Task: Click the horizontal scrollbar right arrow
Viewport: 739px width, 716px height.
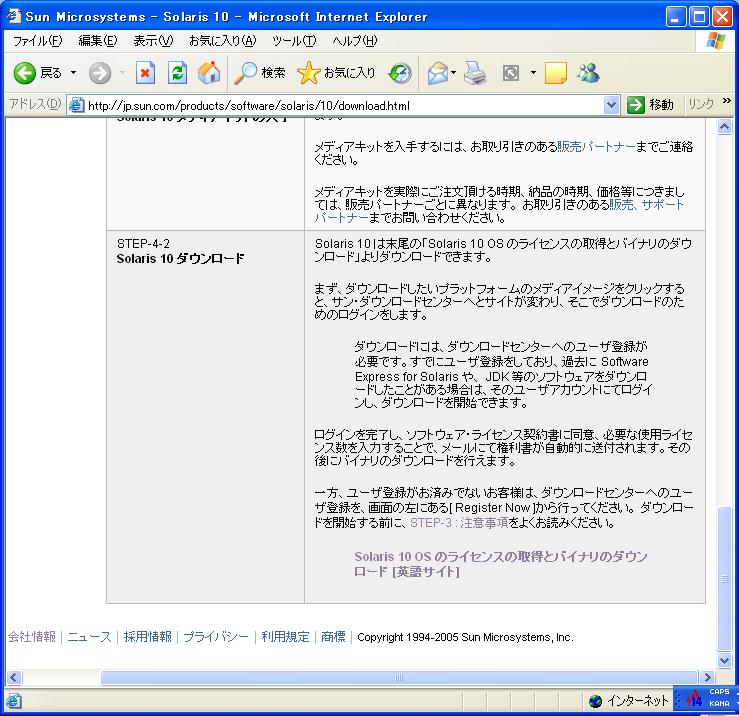Action: click(706, 677)
